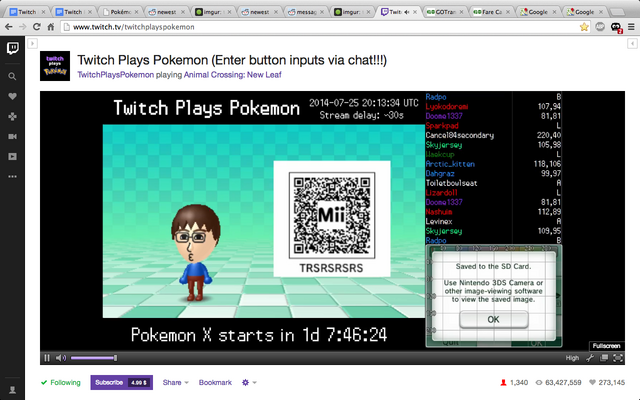Open the TwitchPlaysPokemon channel link
640x400 pixels.
[x=116, y=75]
